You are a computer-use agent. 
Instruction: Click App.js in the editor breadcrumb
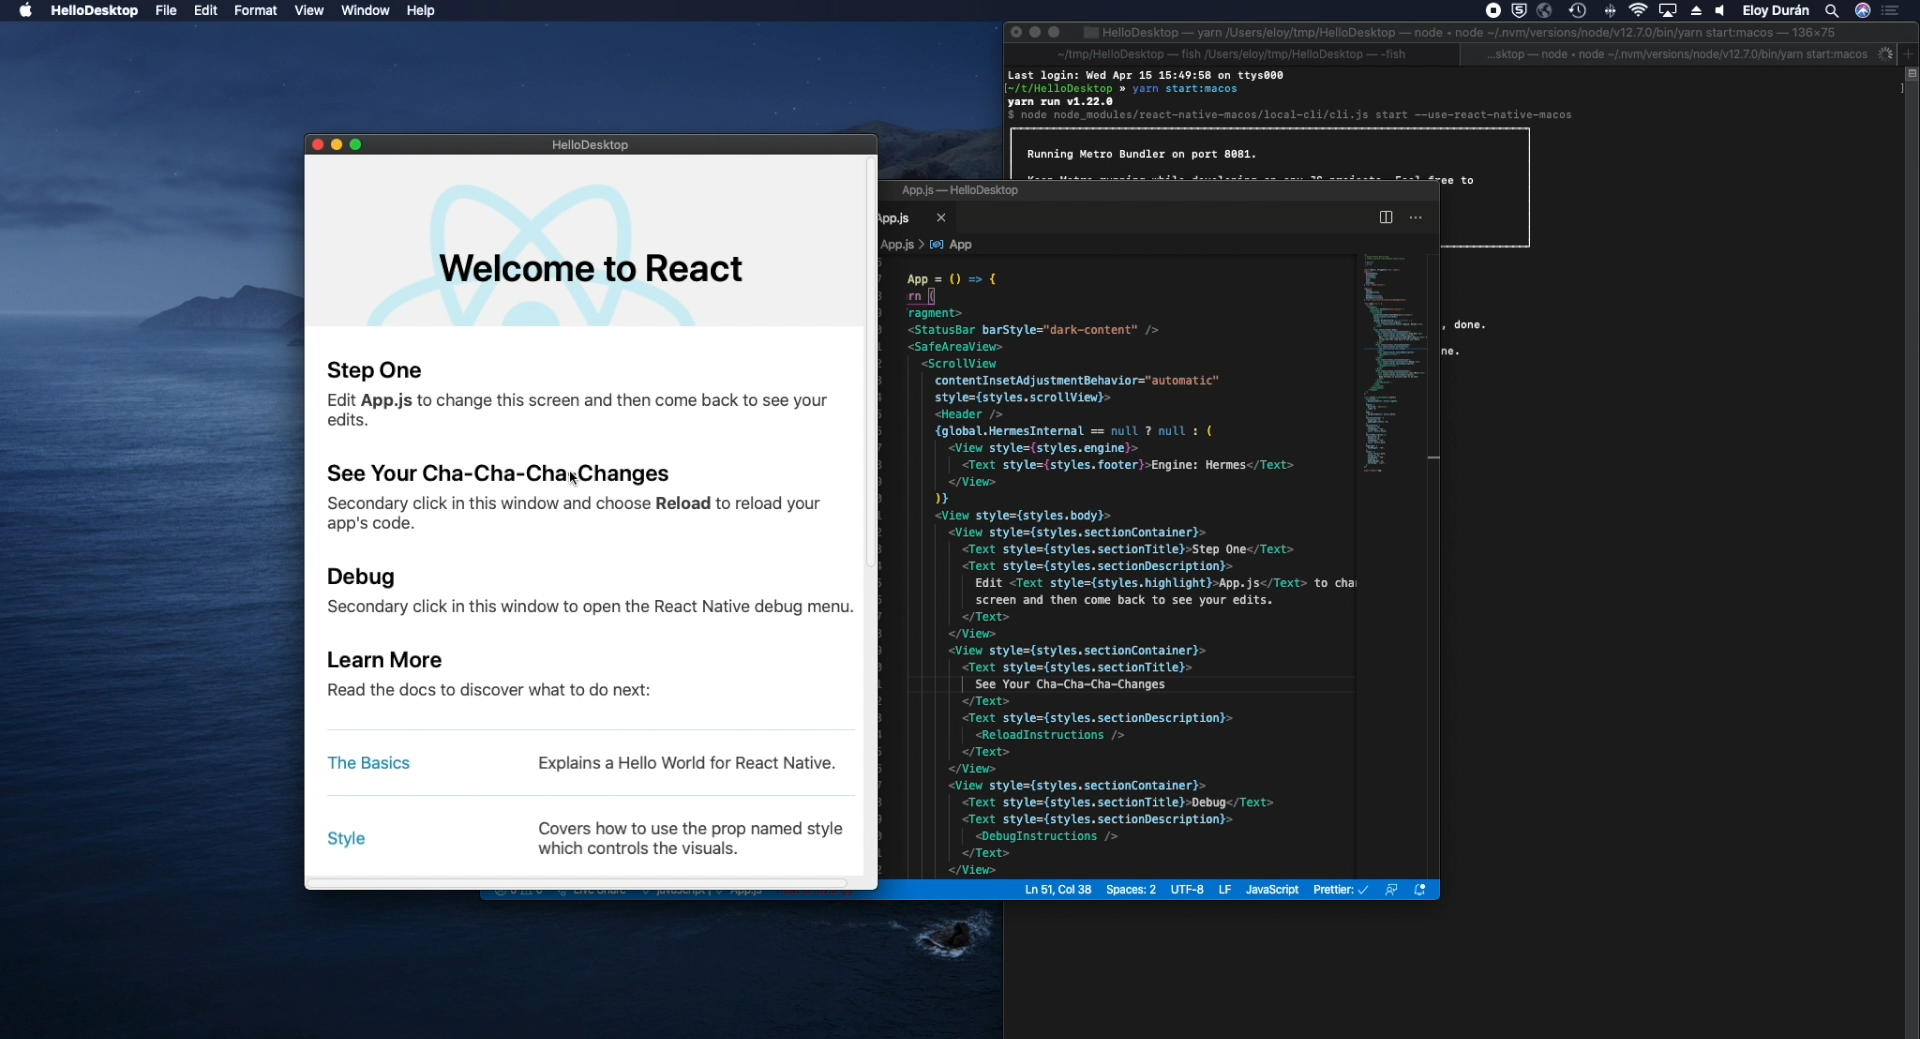pos(897,245)
